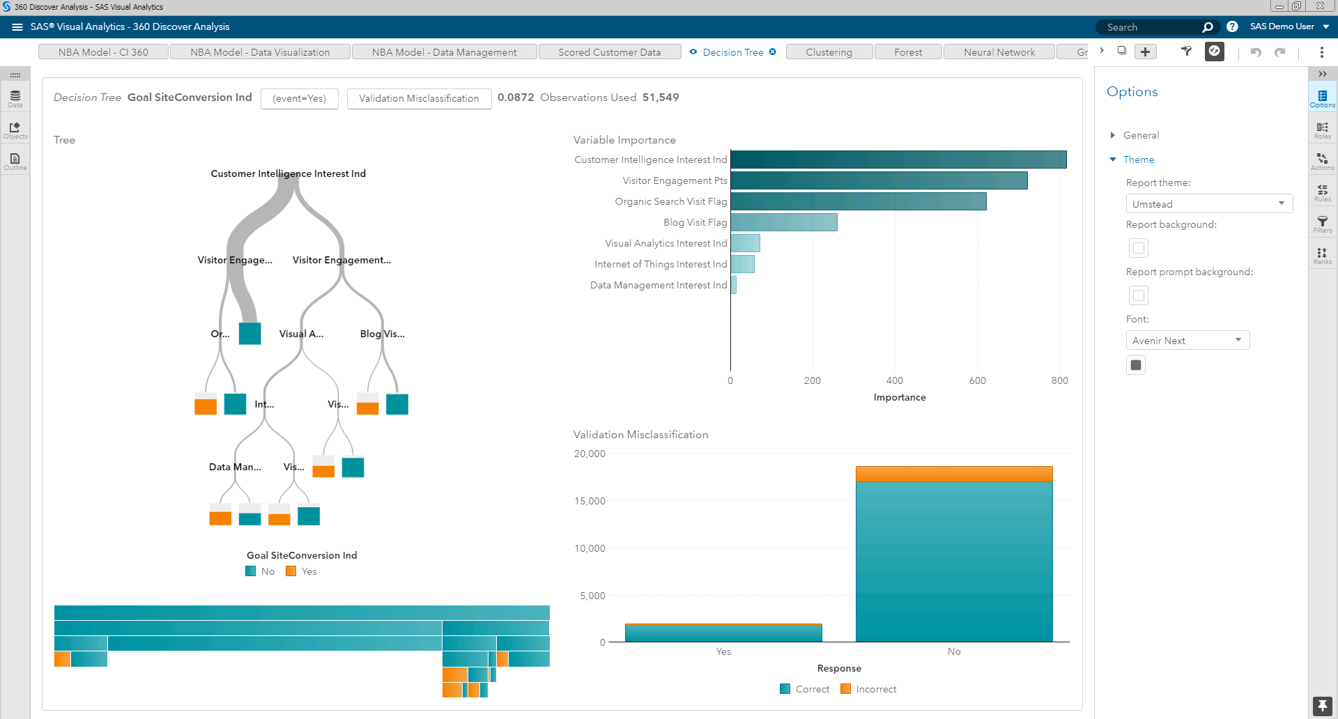Viewport: 1338px width, 719px height.
Task: Click the Validation Misclassification button
Action: [x=419, y=98]
